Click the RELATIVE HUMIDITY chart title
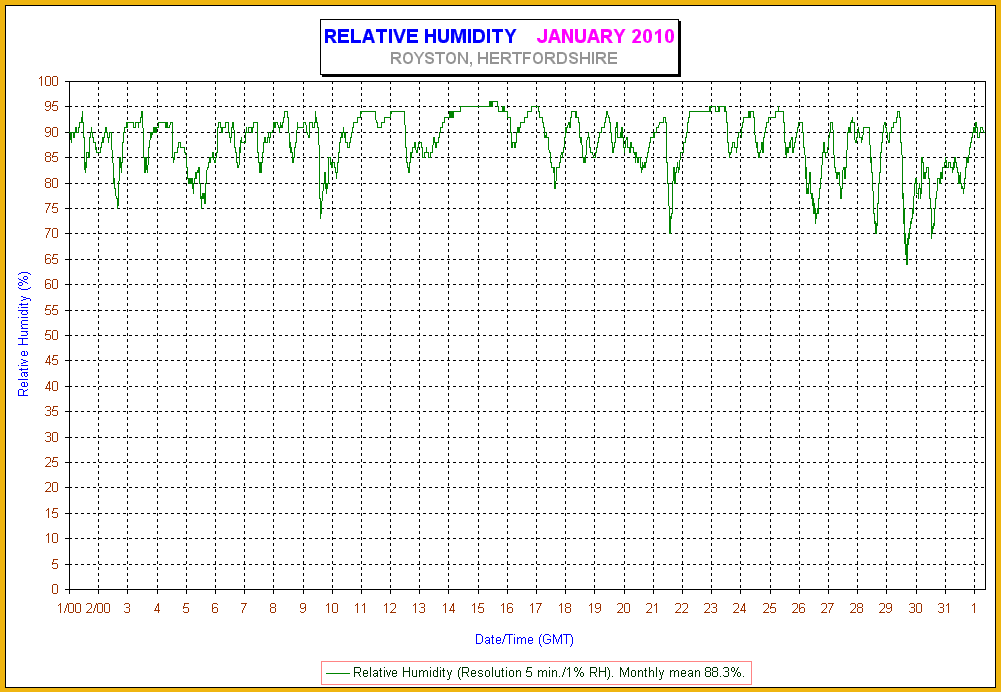The image size is (1001, 692). pos(420,36)
